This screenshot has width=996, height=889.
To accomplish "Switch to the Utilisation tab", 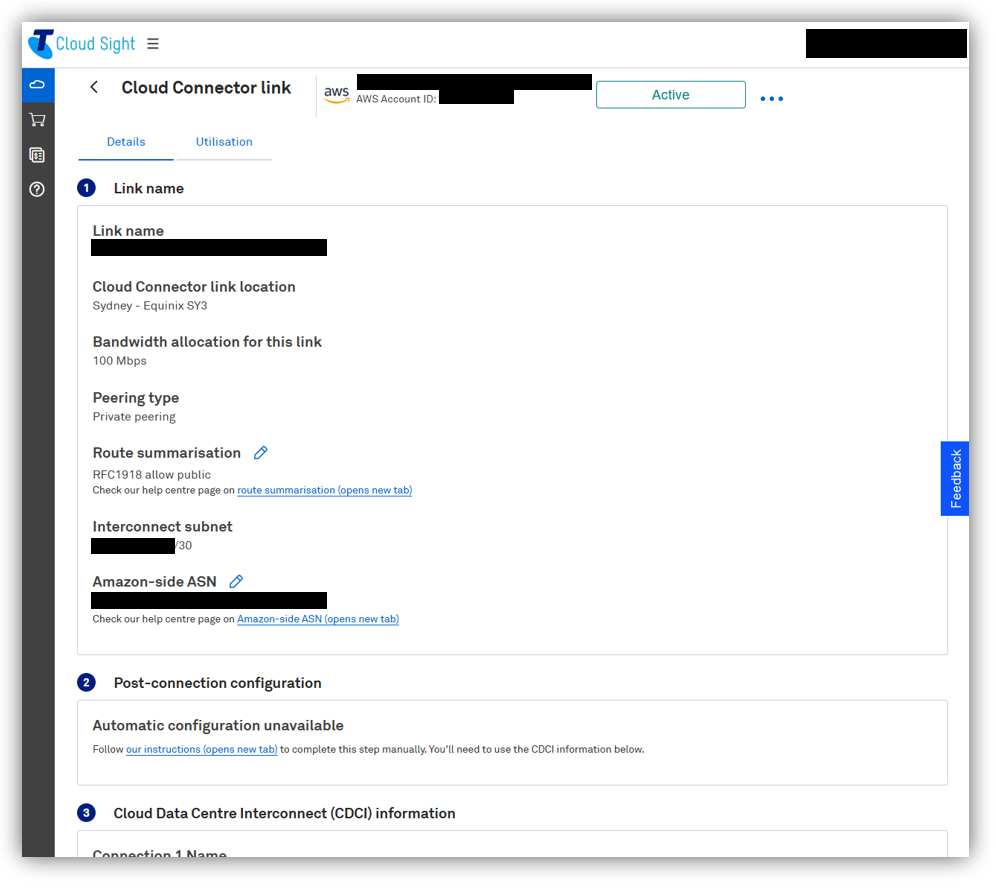I will pyautogui.click(x=224, y=142).
